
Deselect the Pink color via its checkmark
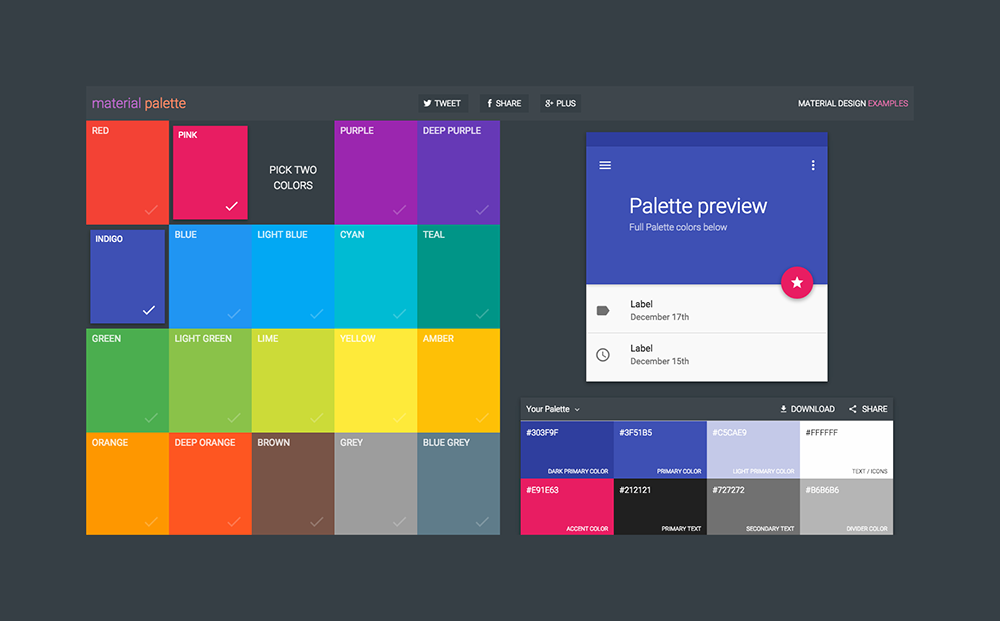(232, 208)
